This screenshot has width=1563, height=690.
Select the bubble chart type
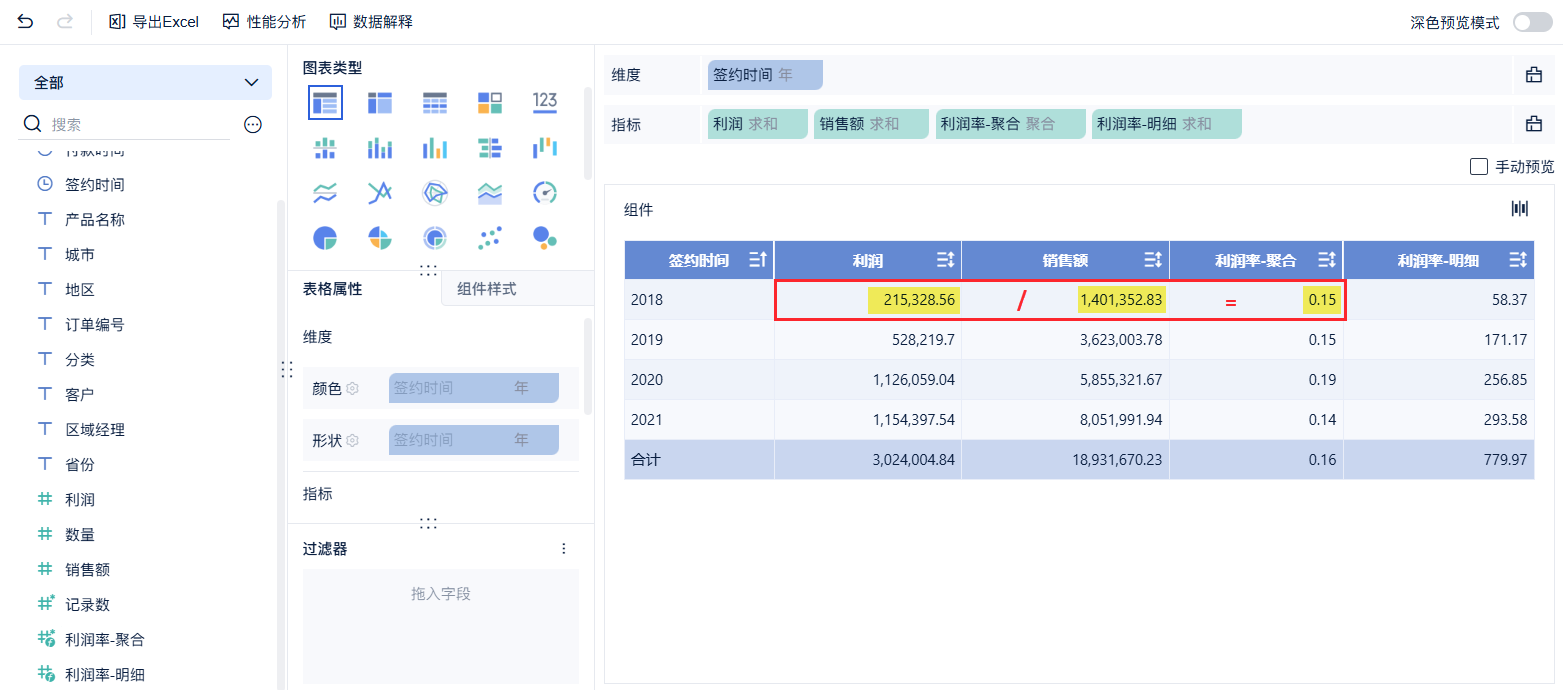[x=545, y=238]
